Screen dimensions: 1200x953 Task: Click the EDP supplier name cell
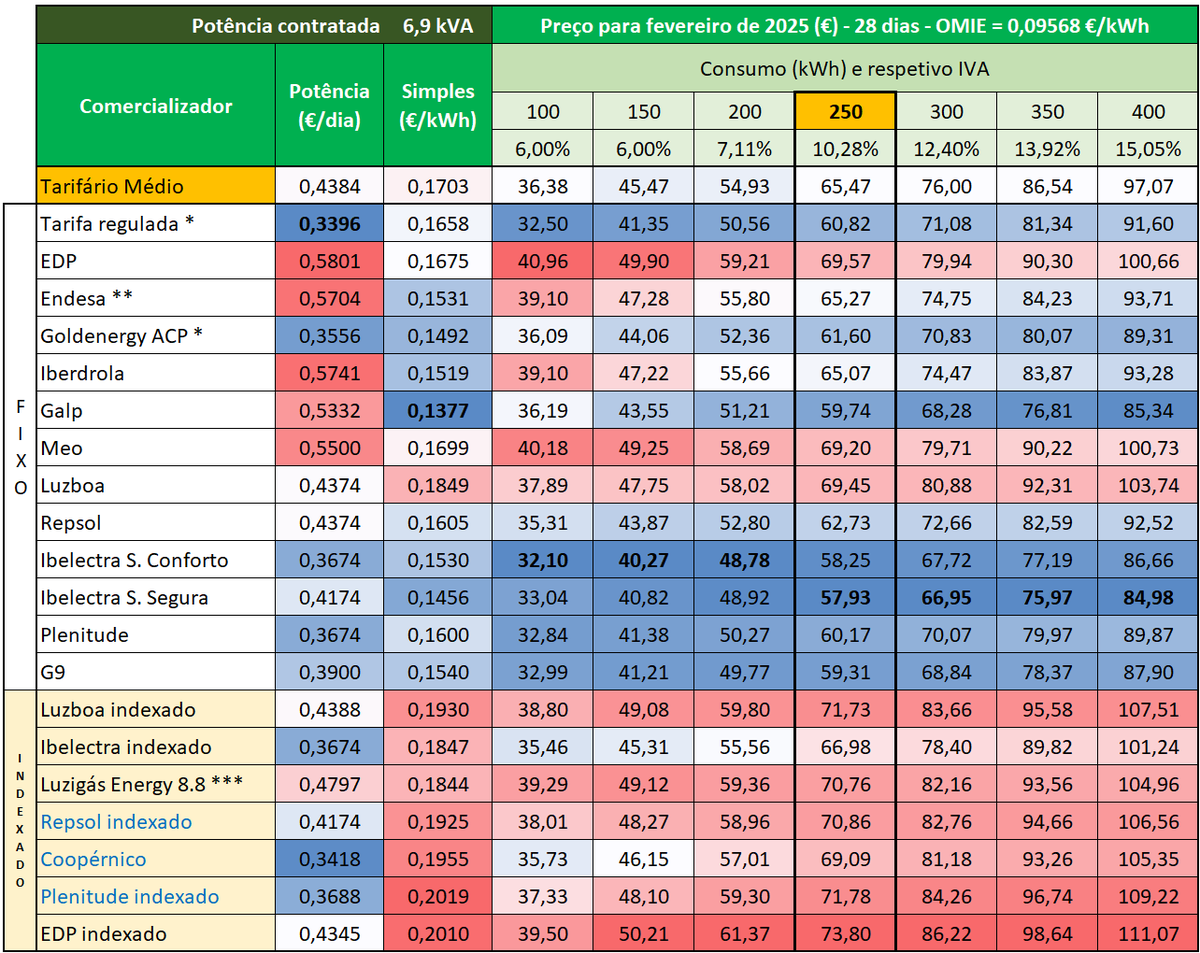pos(156,261)
